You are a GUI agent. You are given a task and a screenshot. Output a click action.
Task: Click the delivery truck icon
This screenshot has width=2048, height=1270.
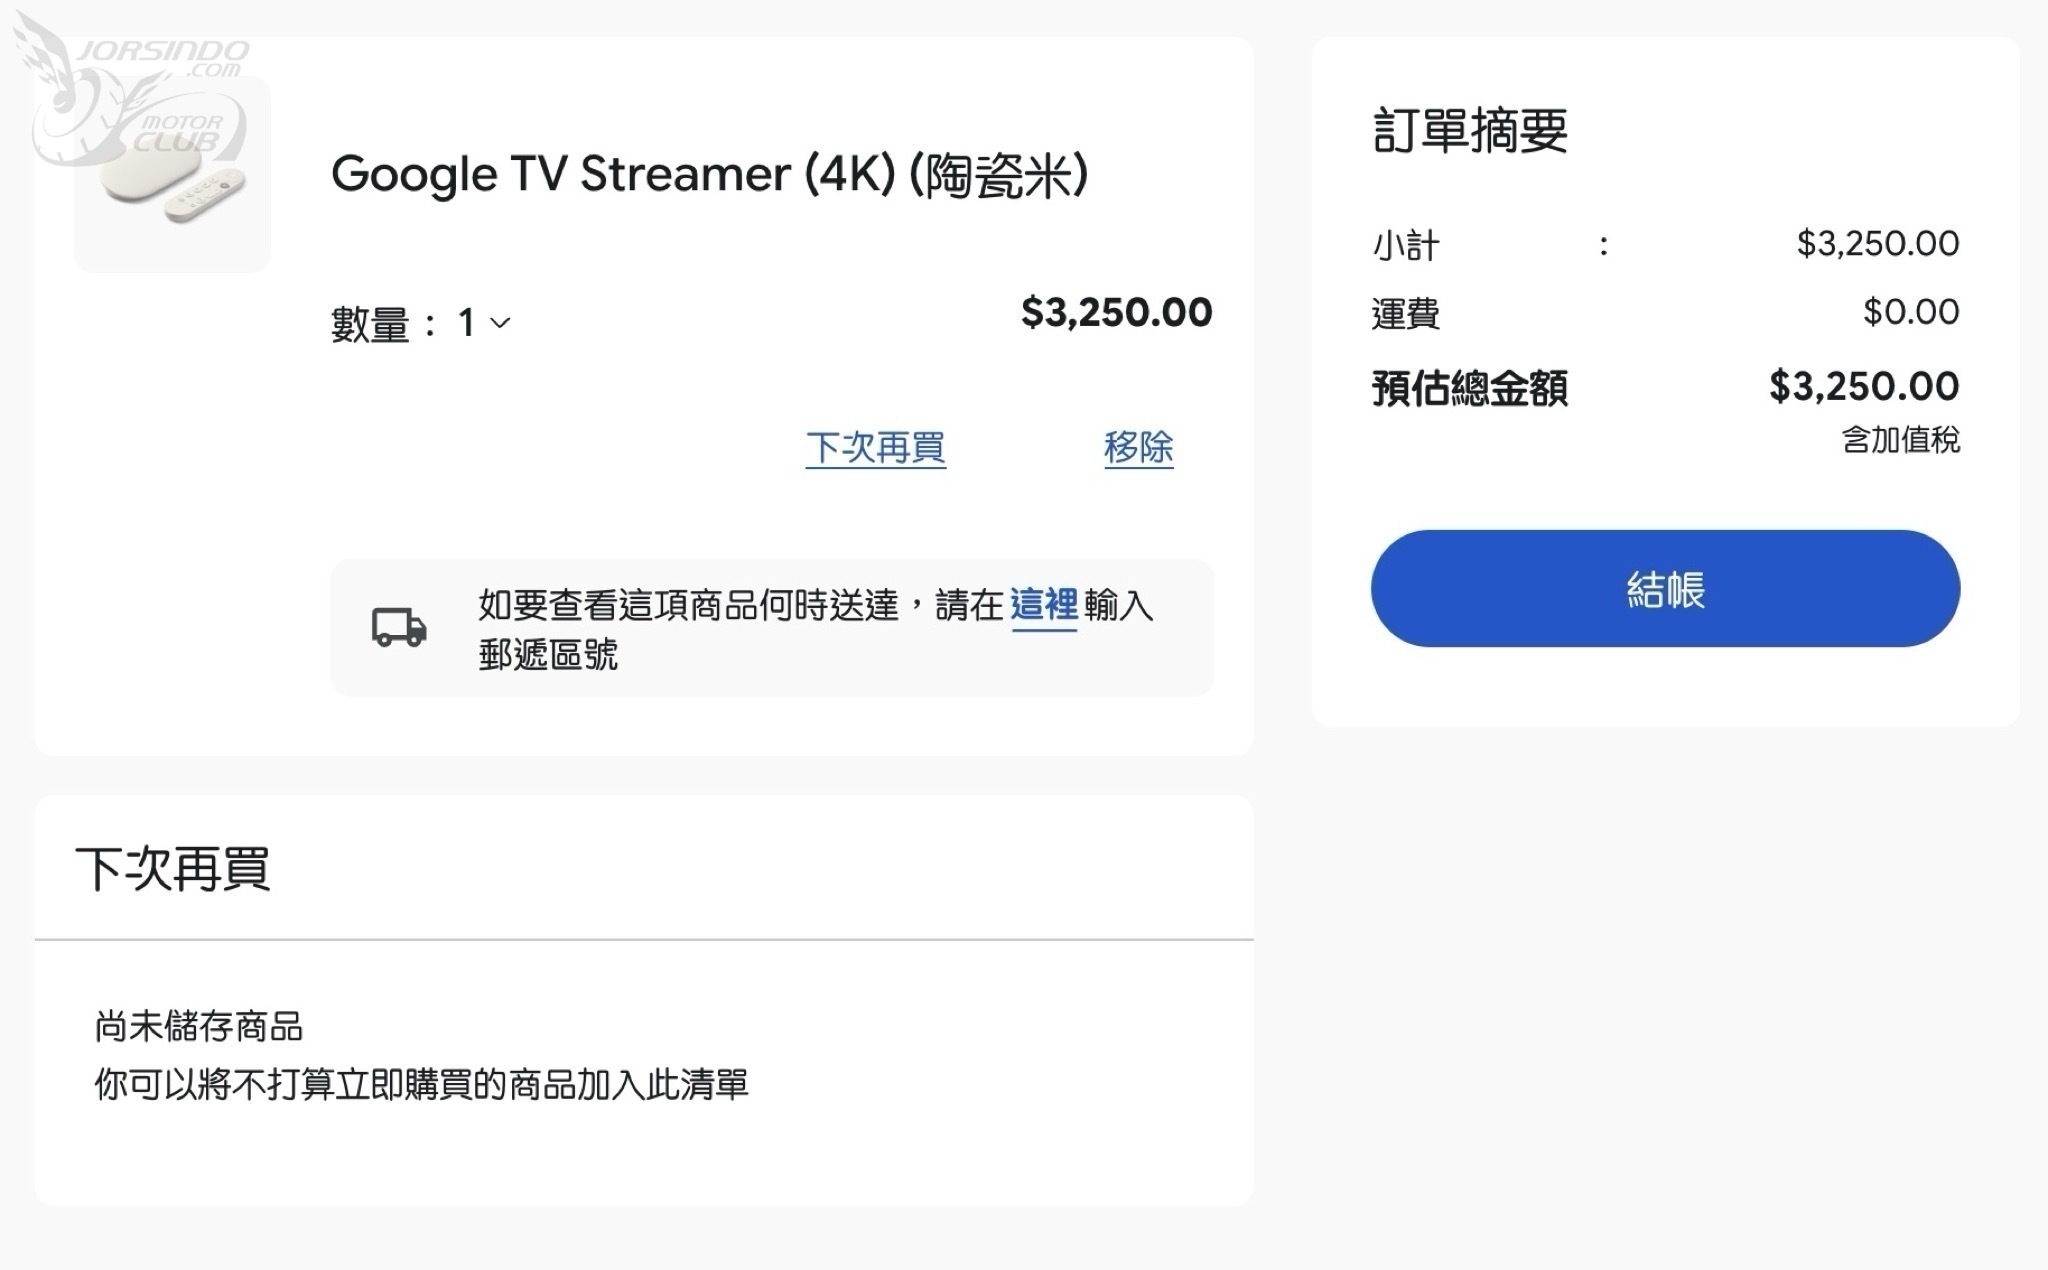pos(399,627)
